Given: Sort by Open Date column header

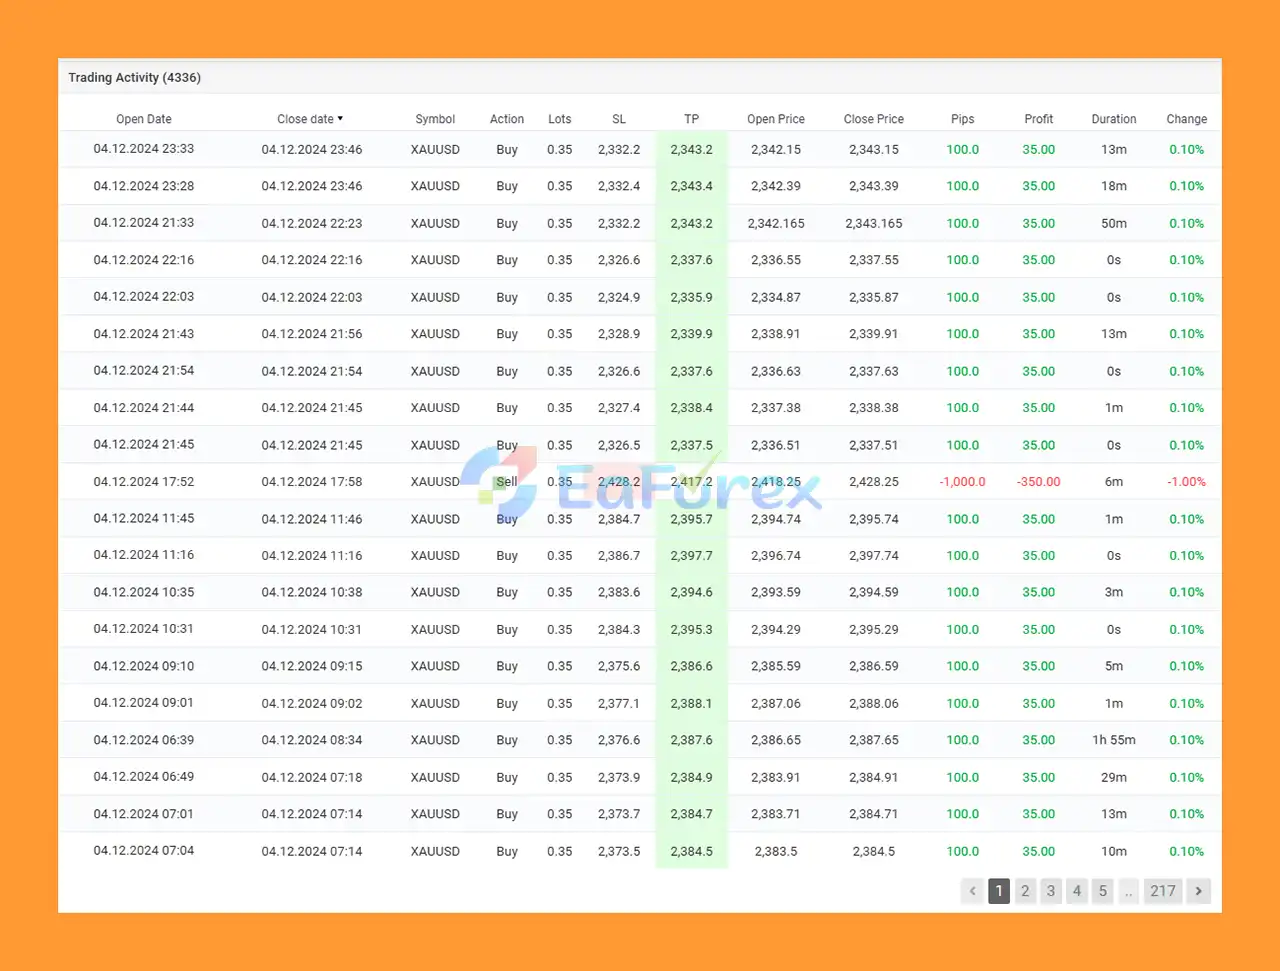Looking at the screenshot, I should click(x=144, y=119).
